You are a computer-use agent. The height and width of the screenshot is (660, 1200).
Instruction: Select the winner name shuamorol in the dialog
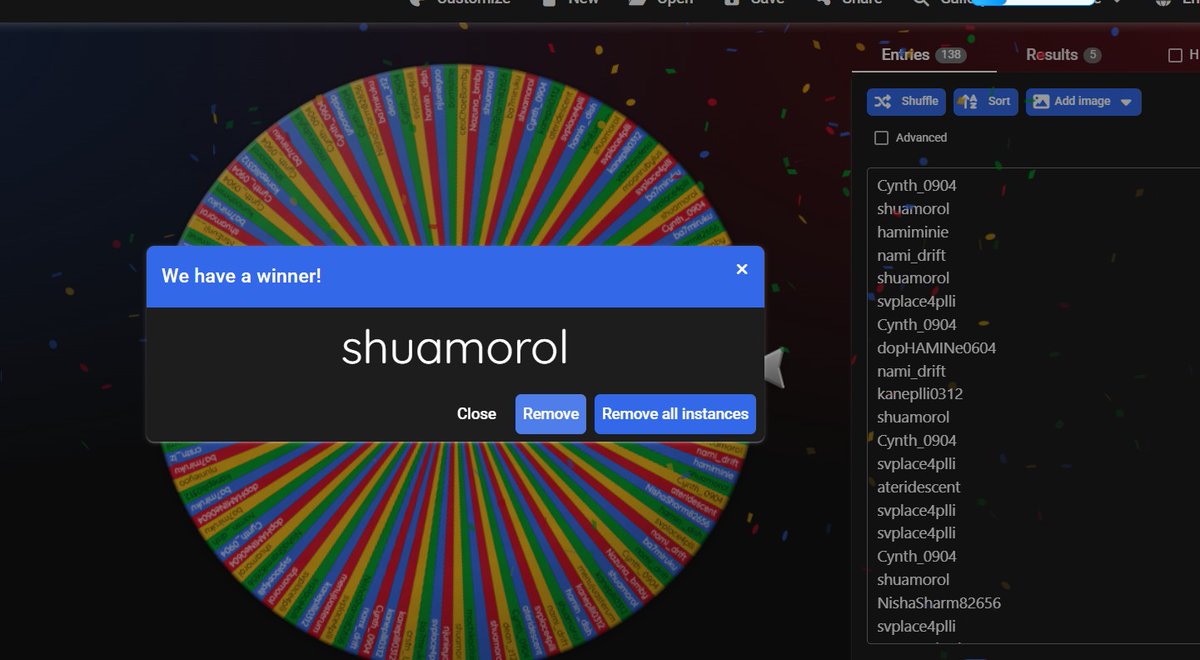[x=455, y=348]
